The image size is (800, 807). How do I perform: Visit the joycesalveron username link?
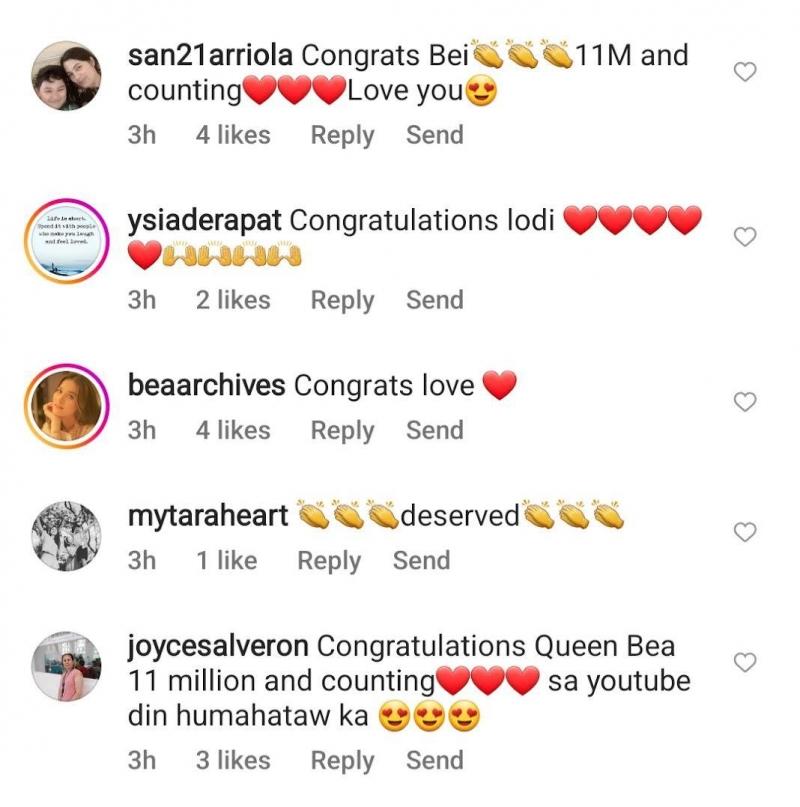[x=218, y=646]
